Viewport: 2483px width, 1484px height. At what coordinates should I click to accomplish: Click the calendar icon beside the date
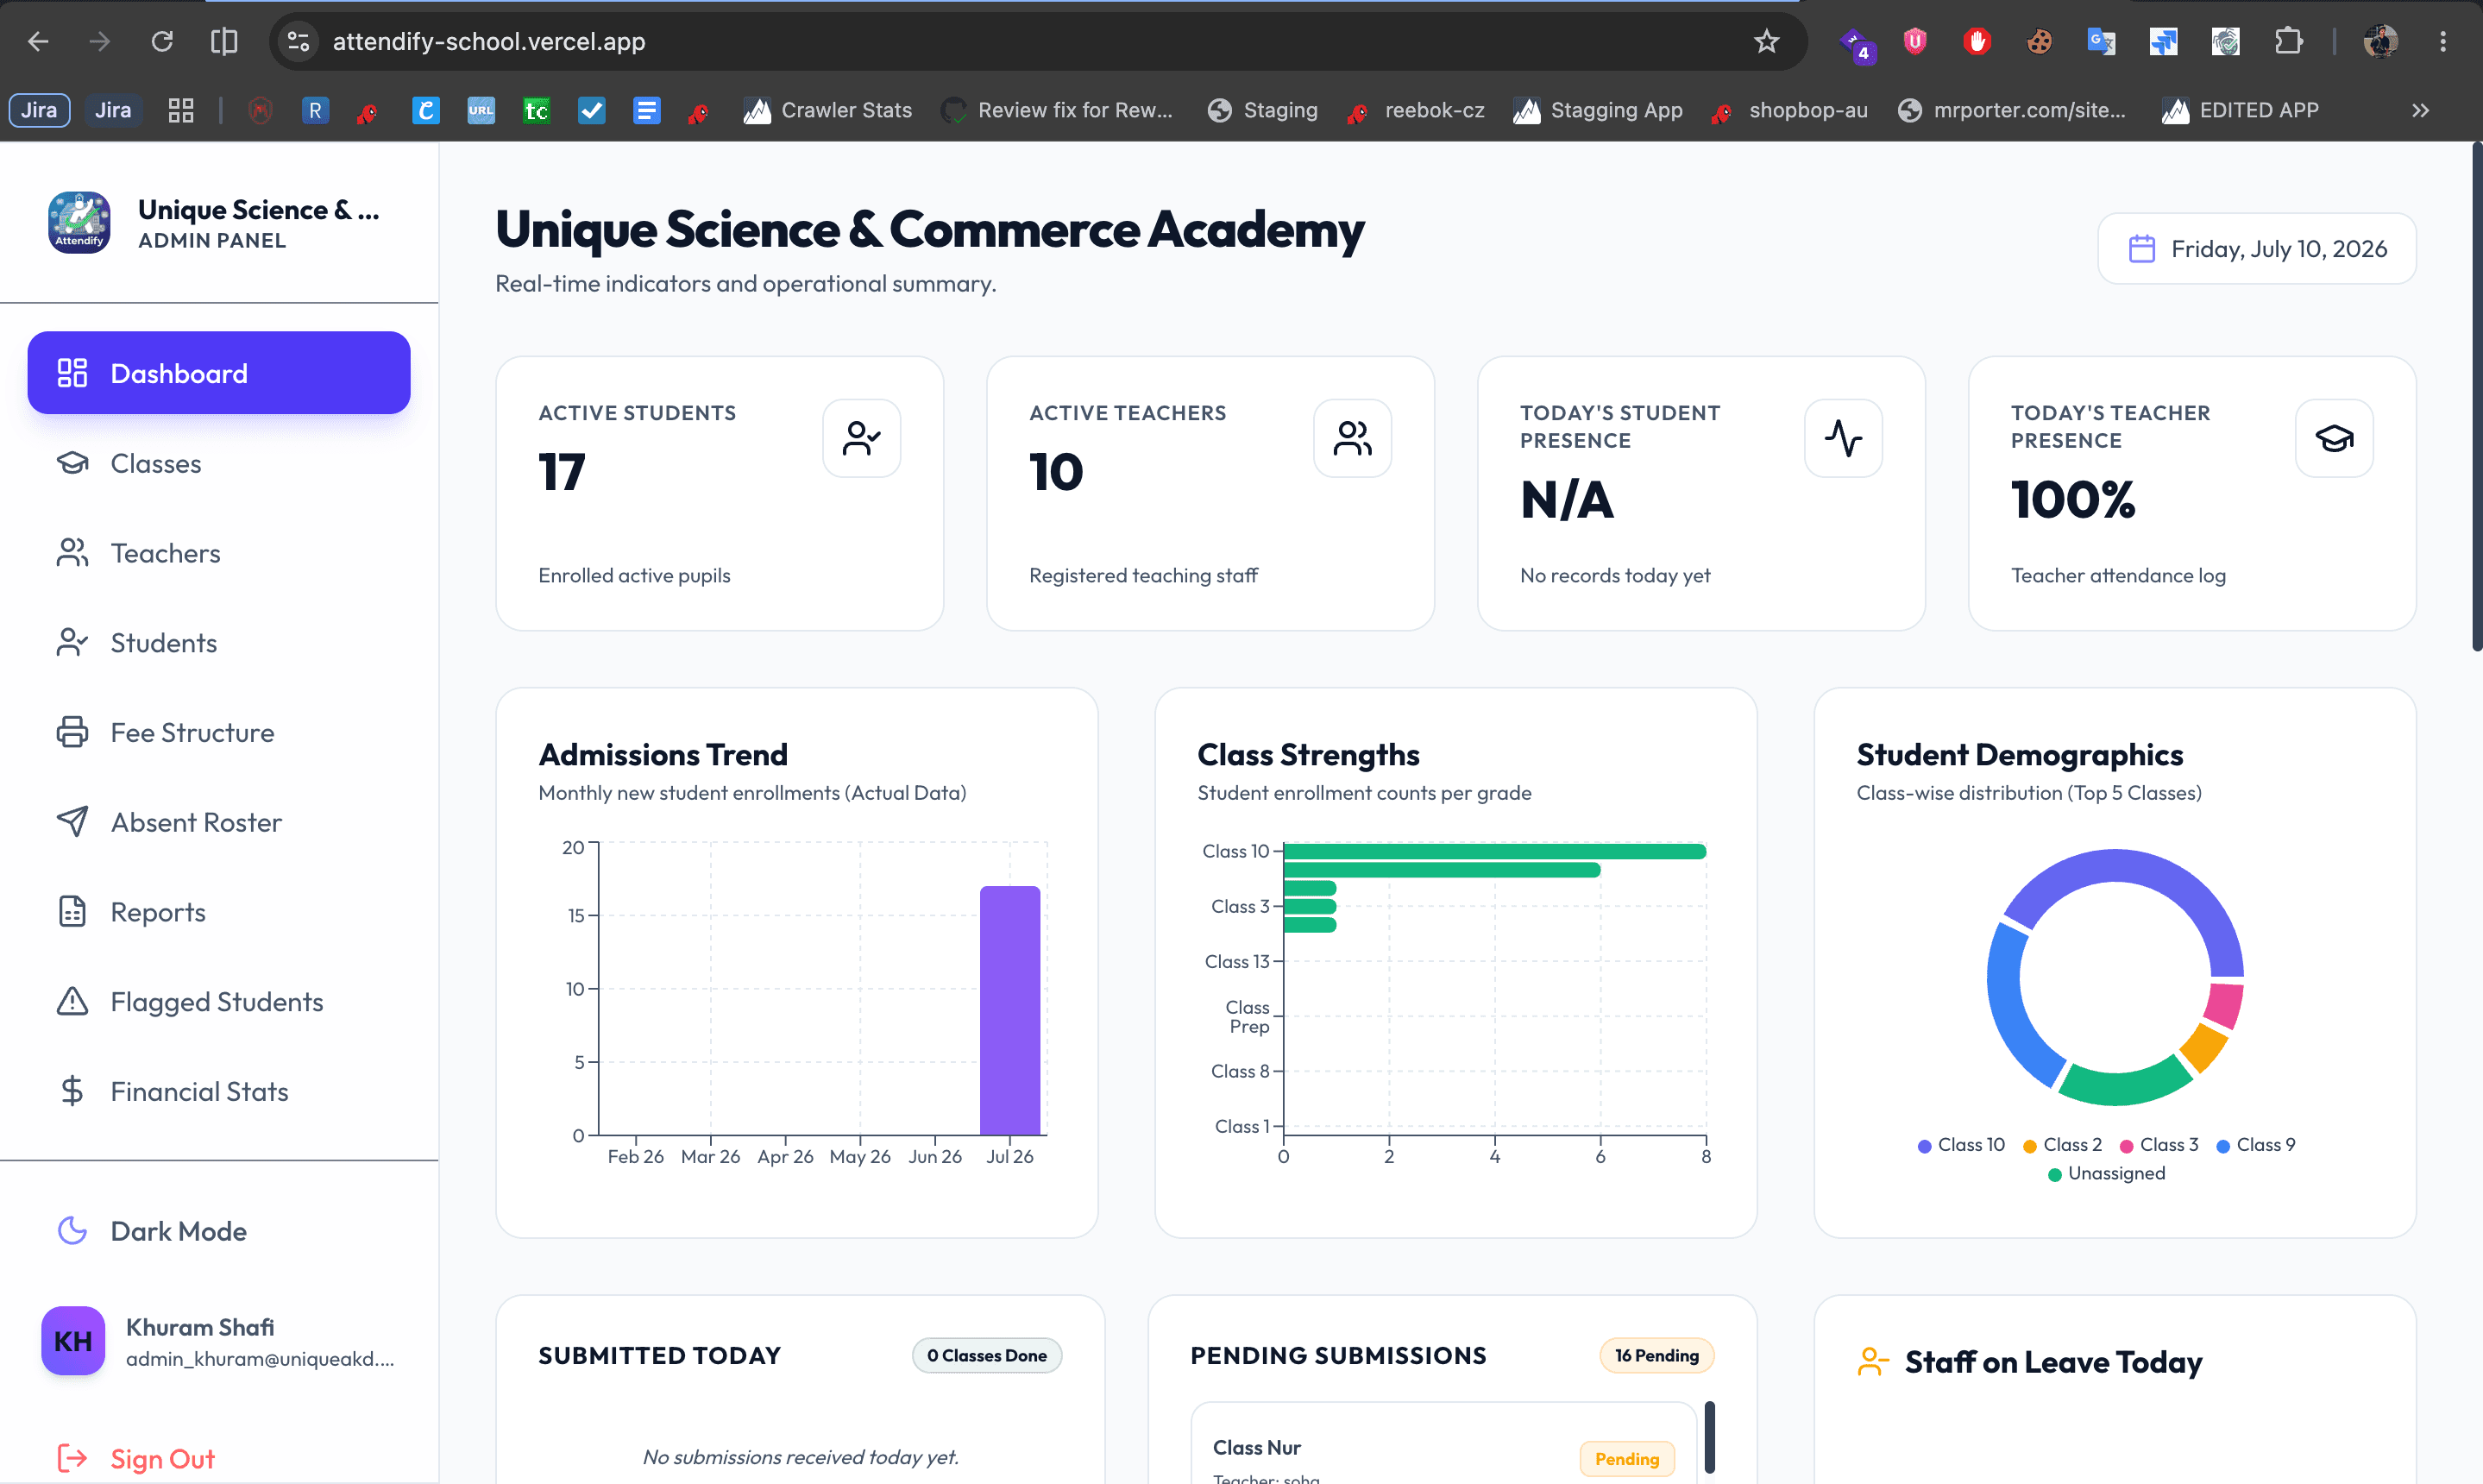click(x=2141, y=249)
